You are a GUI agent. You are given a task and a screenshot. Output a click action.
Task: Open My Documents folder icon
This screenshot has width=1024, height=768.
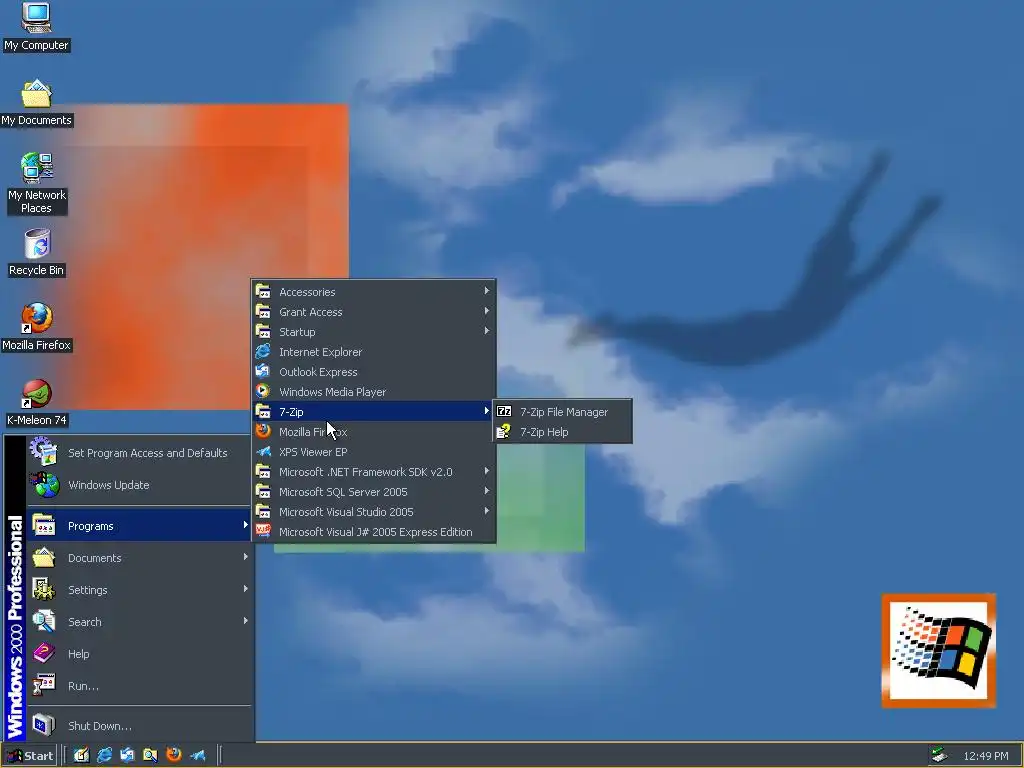(x=36, y=103)
